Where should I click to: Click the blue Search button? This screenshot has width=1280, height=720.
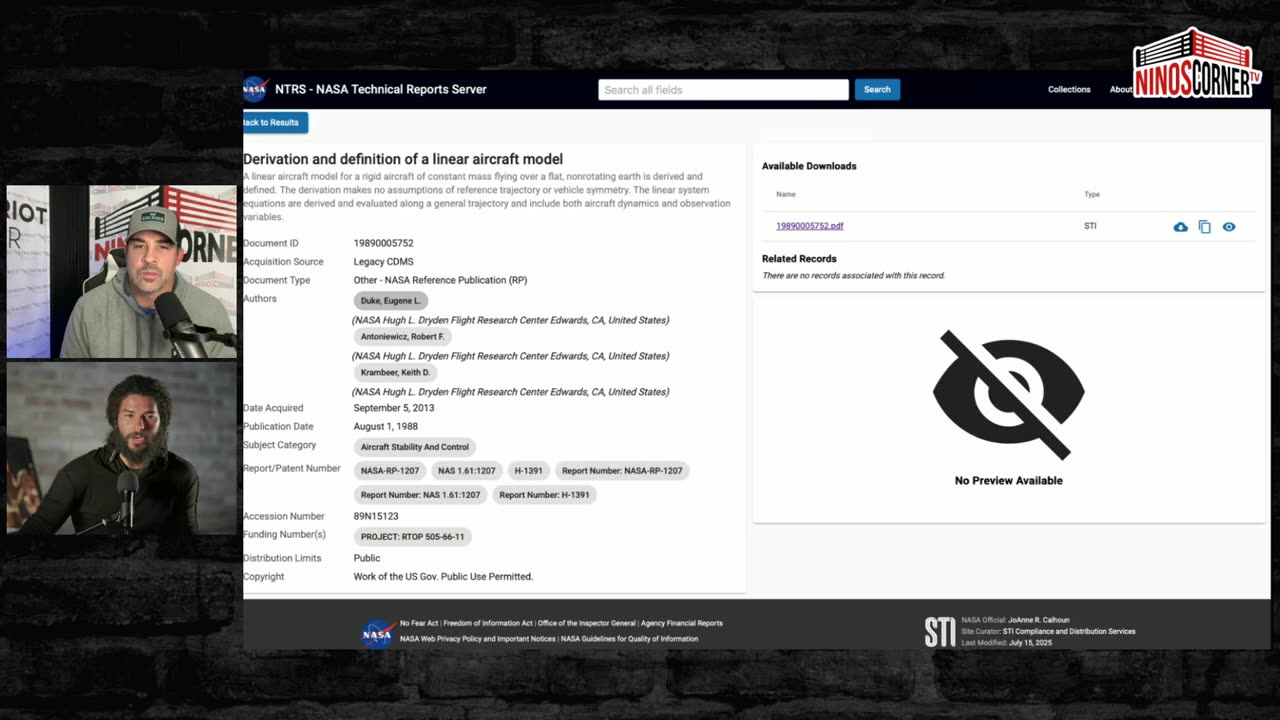(x=877, y=90)
